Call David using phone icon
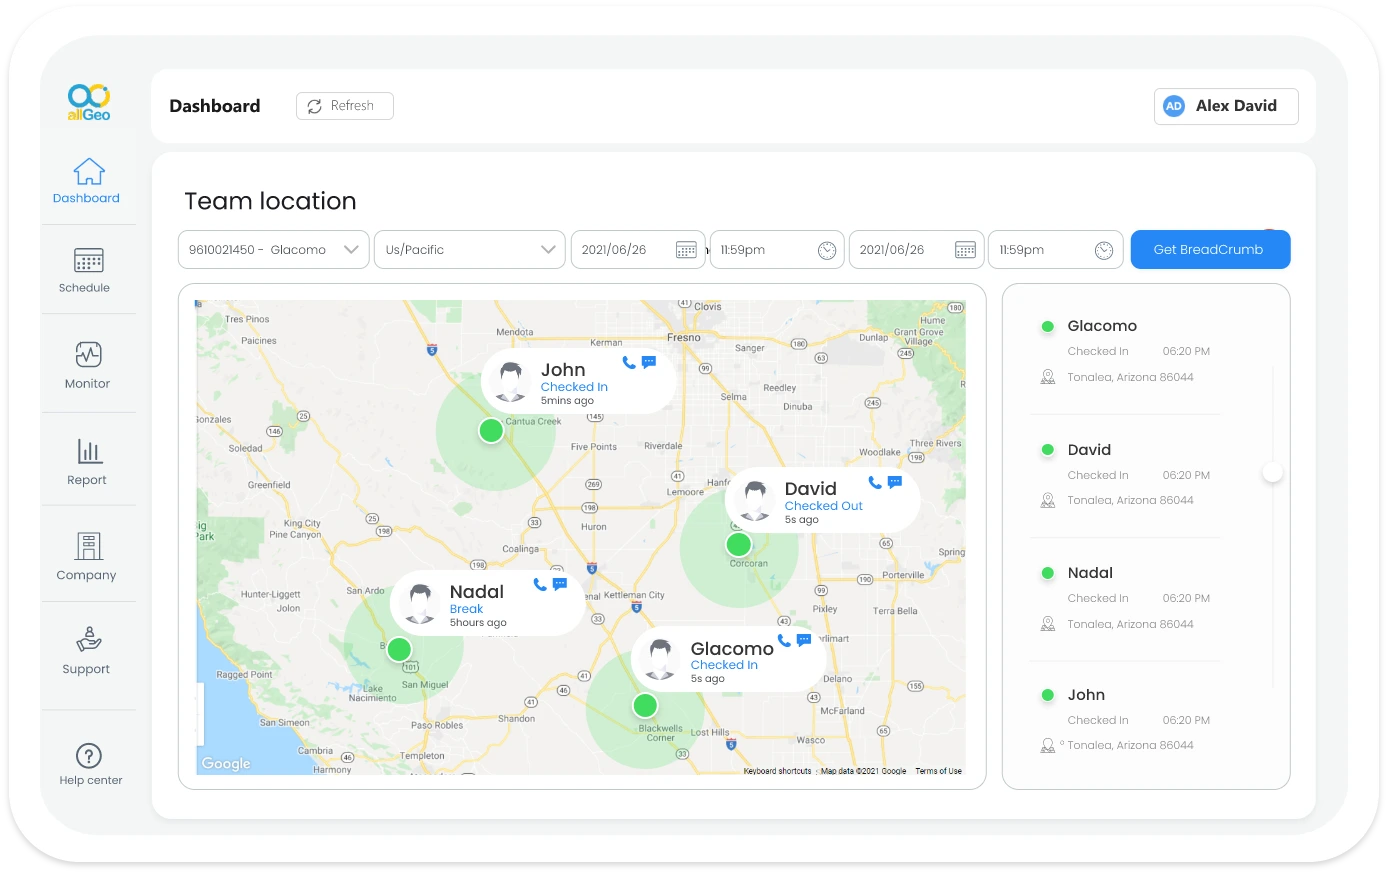The image size is (1388, 874). [875, 482]
